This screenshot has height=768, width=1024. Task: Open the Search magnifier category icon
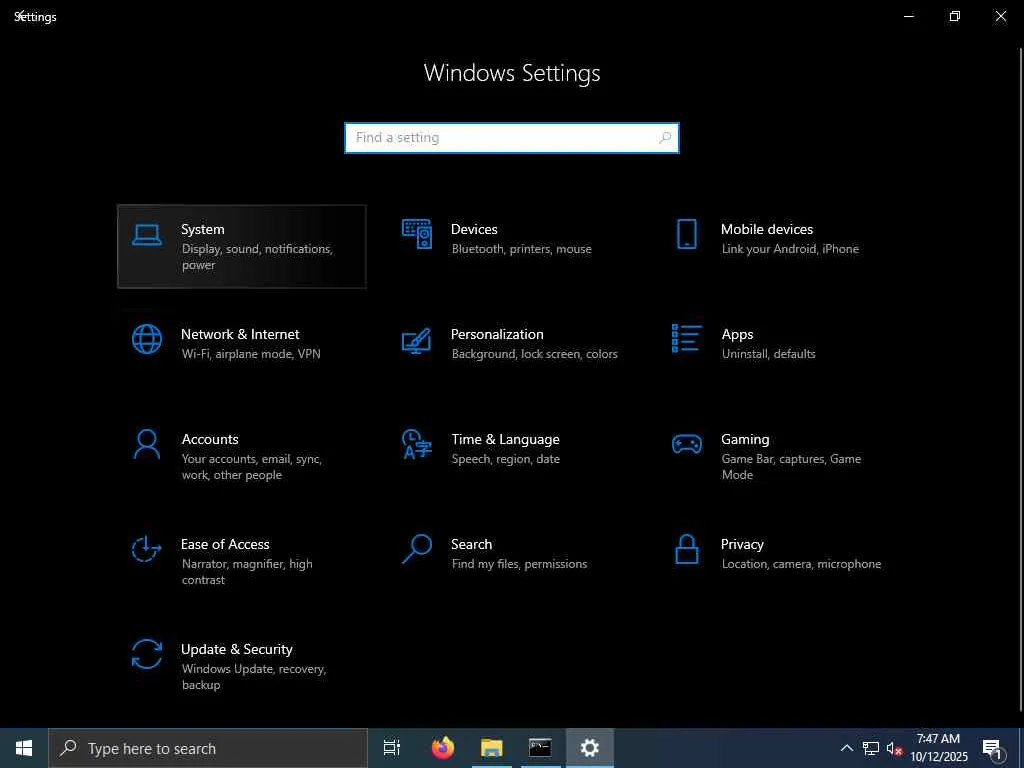click(417, 549)
